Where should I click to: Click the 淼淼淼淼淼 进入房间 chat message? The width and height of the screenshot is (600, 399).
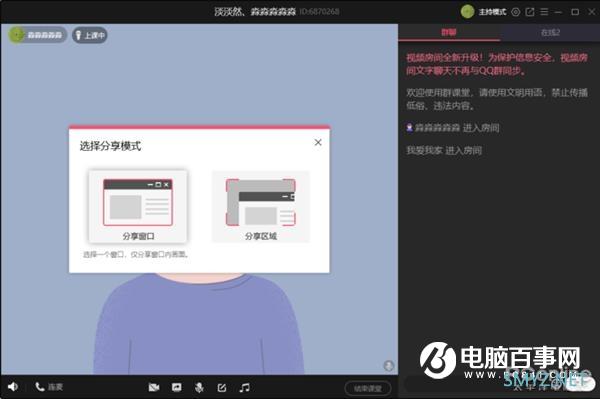(x=453, y=128)
